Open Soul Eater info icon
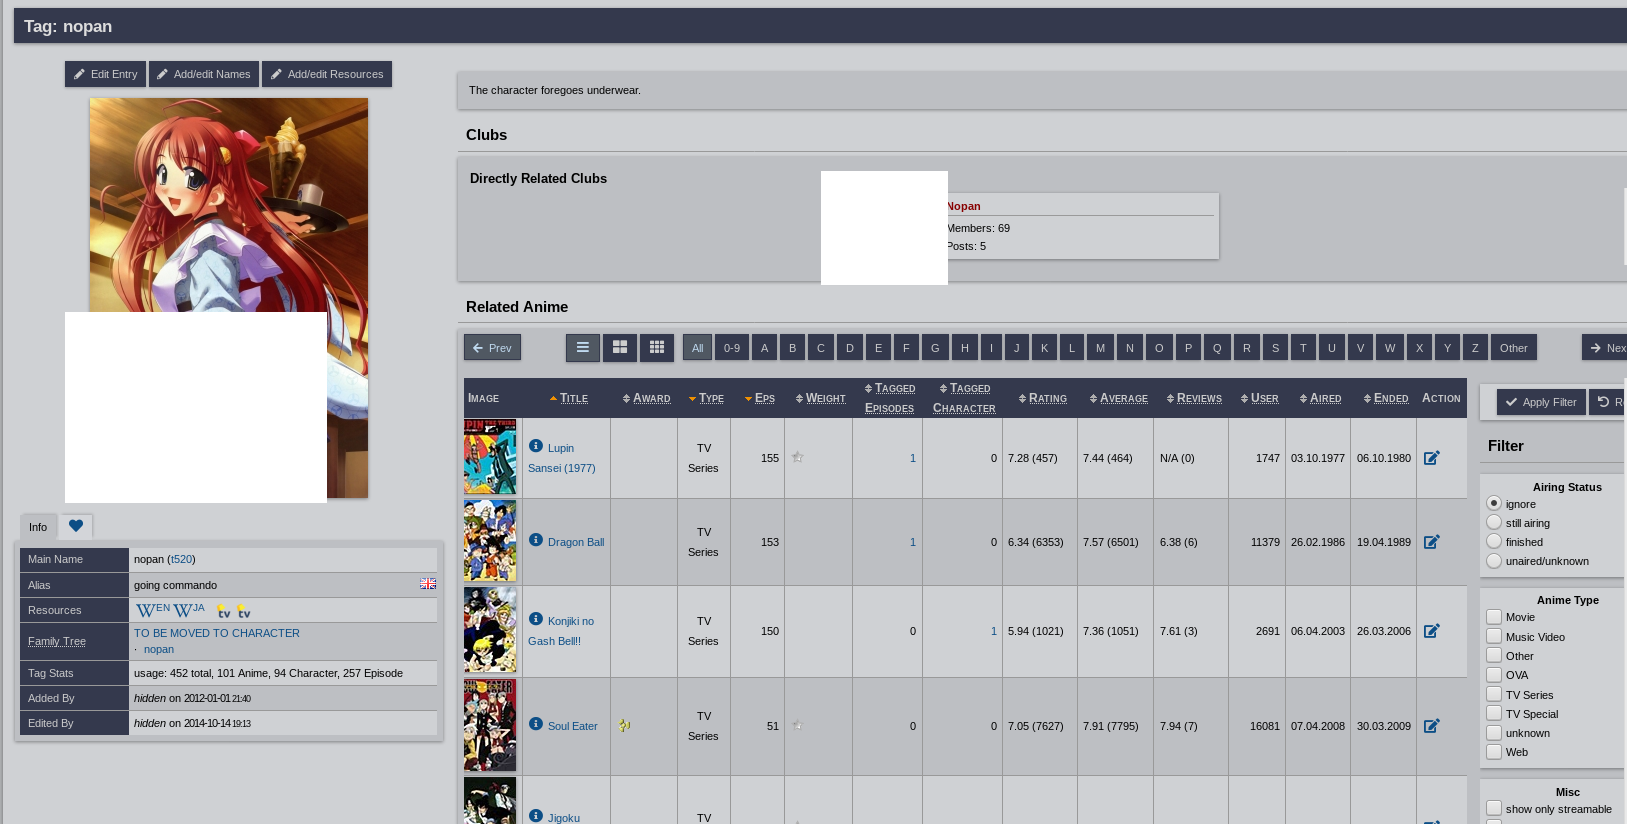 536,724
